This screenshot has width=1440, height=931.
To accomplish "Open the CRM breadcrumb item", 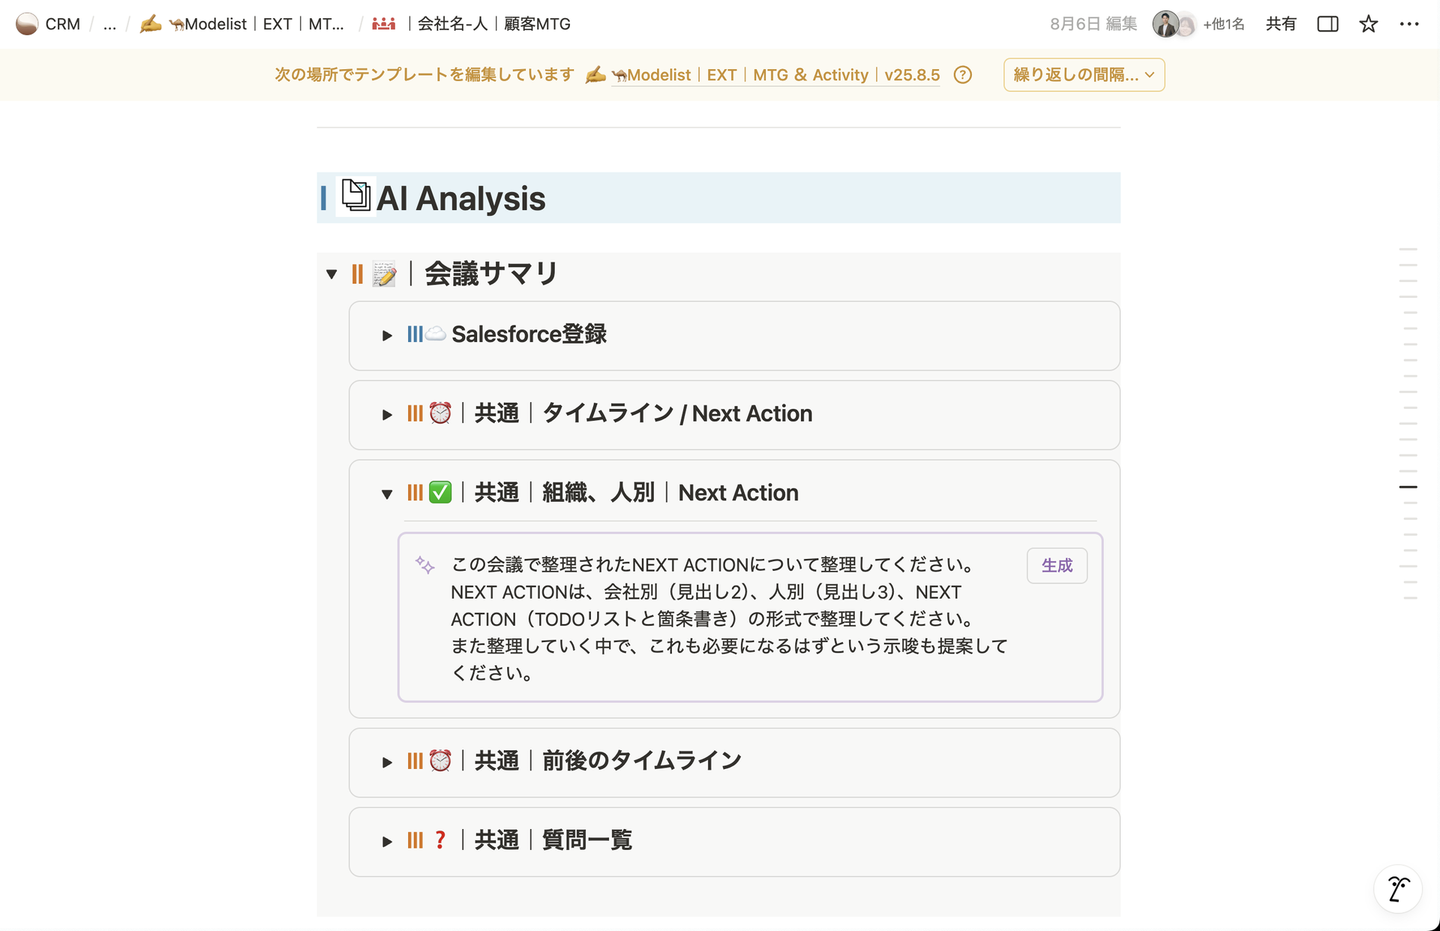I will 49,24.
